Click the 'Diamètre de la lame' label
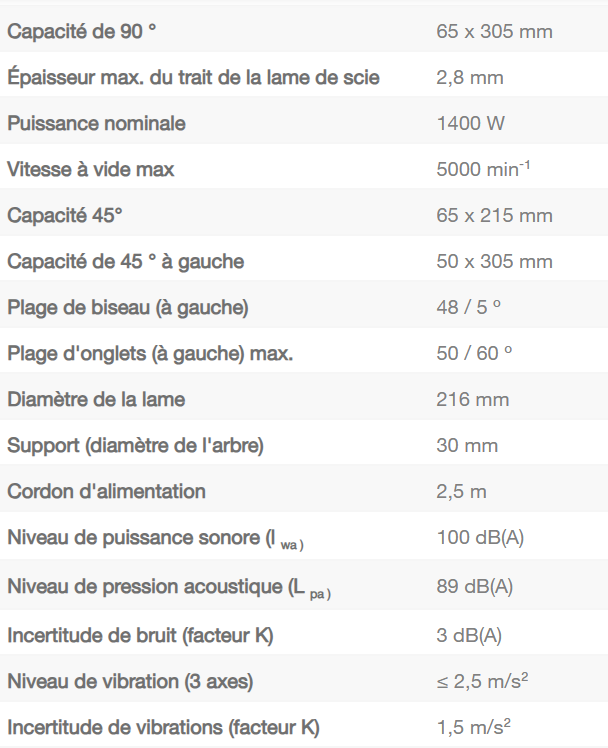 point(96,399)
